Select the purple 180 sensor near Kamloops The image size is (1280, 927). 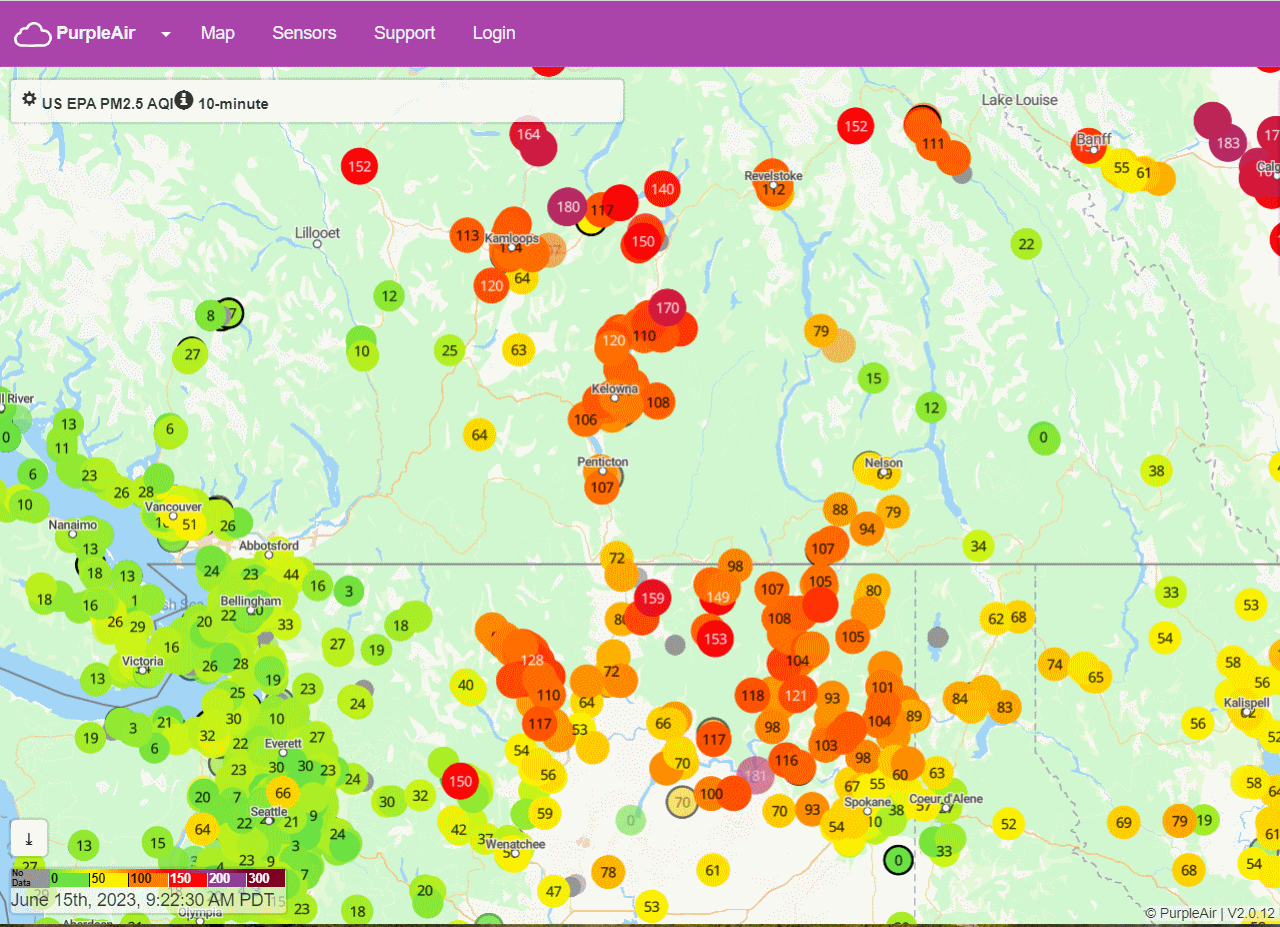[x=568, y=207]
